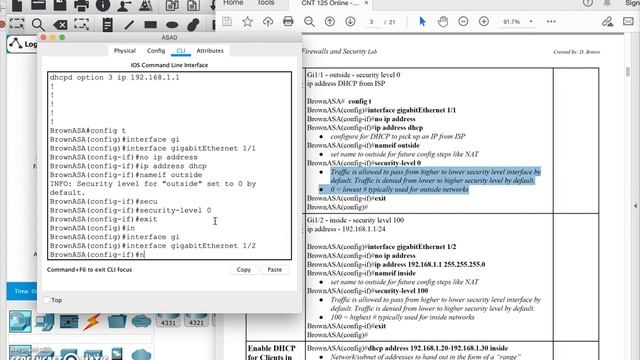Activate the PDF hand pan tool
Screen dimensions: 640x360
[x=443, y=21]
